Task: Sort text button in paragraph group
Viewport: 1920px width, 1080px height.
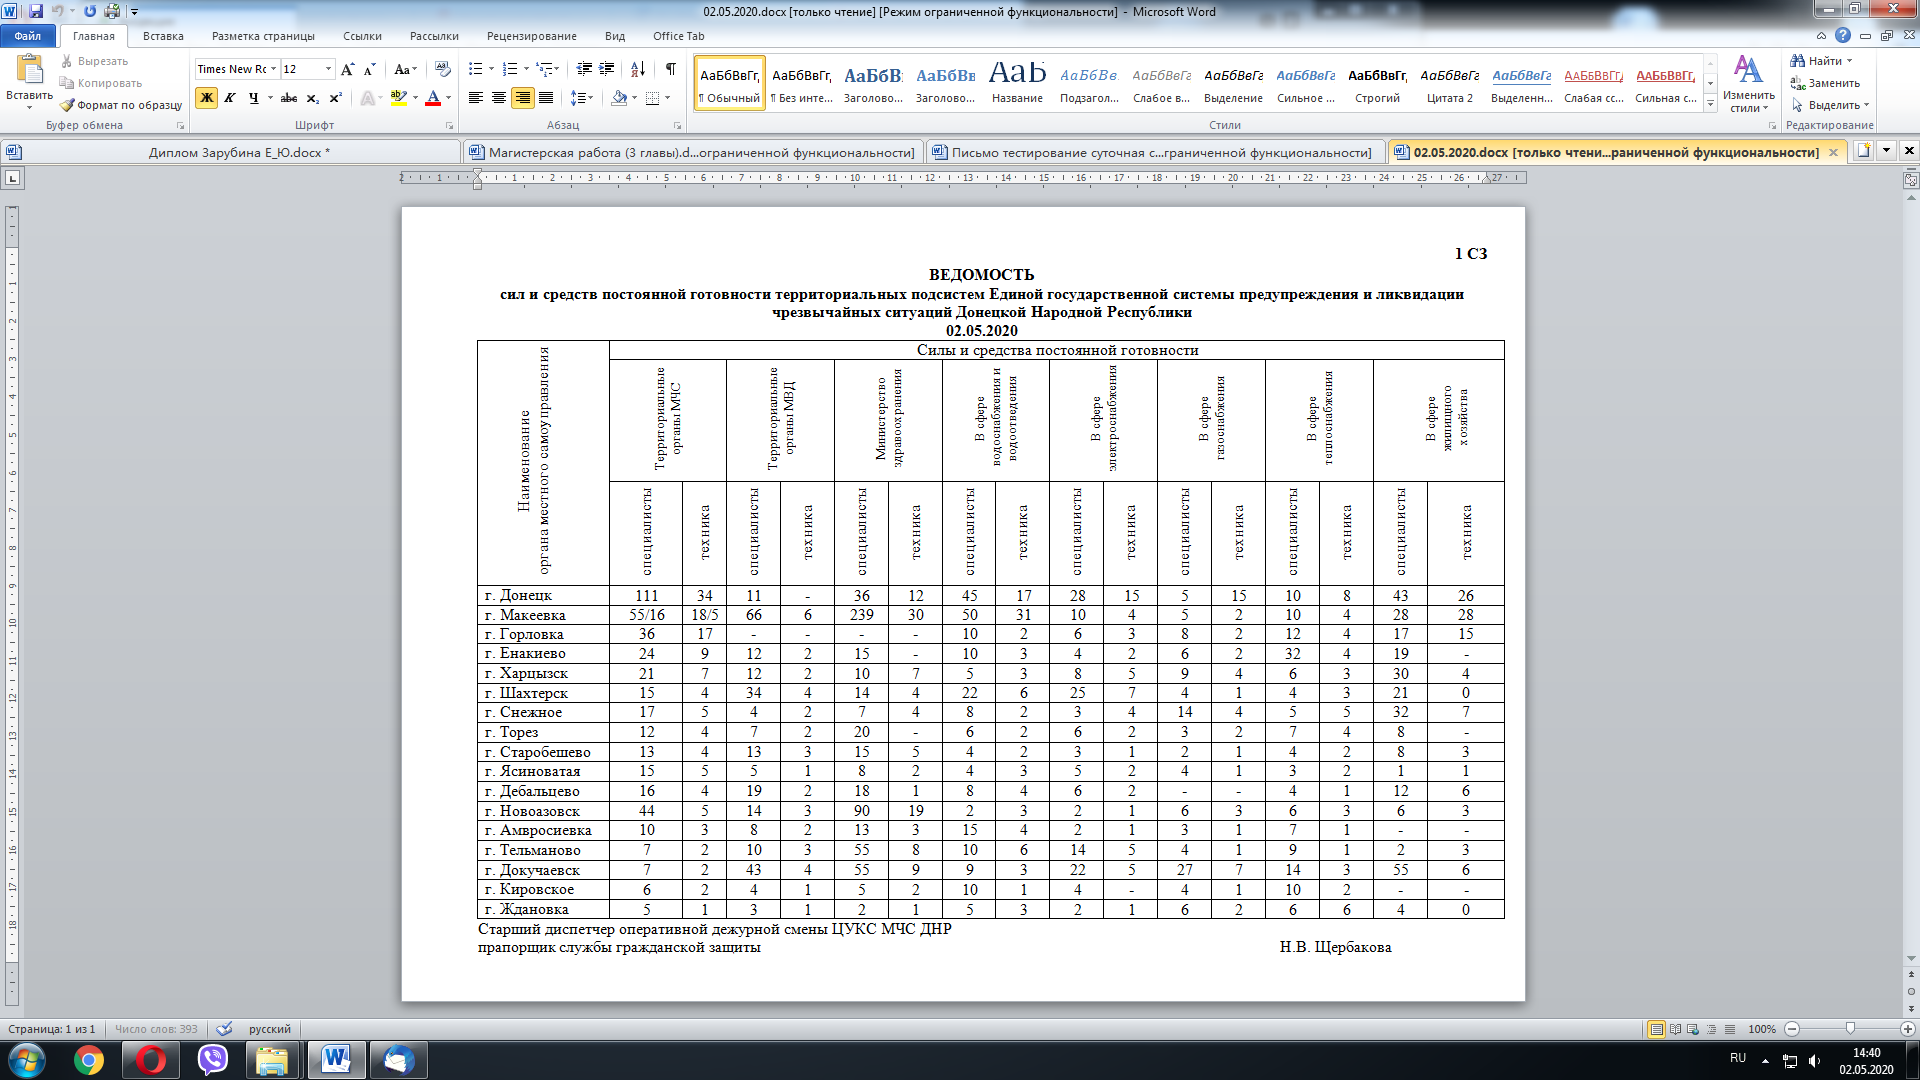Action: point(638,69)
